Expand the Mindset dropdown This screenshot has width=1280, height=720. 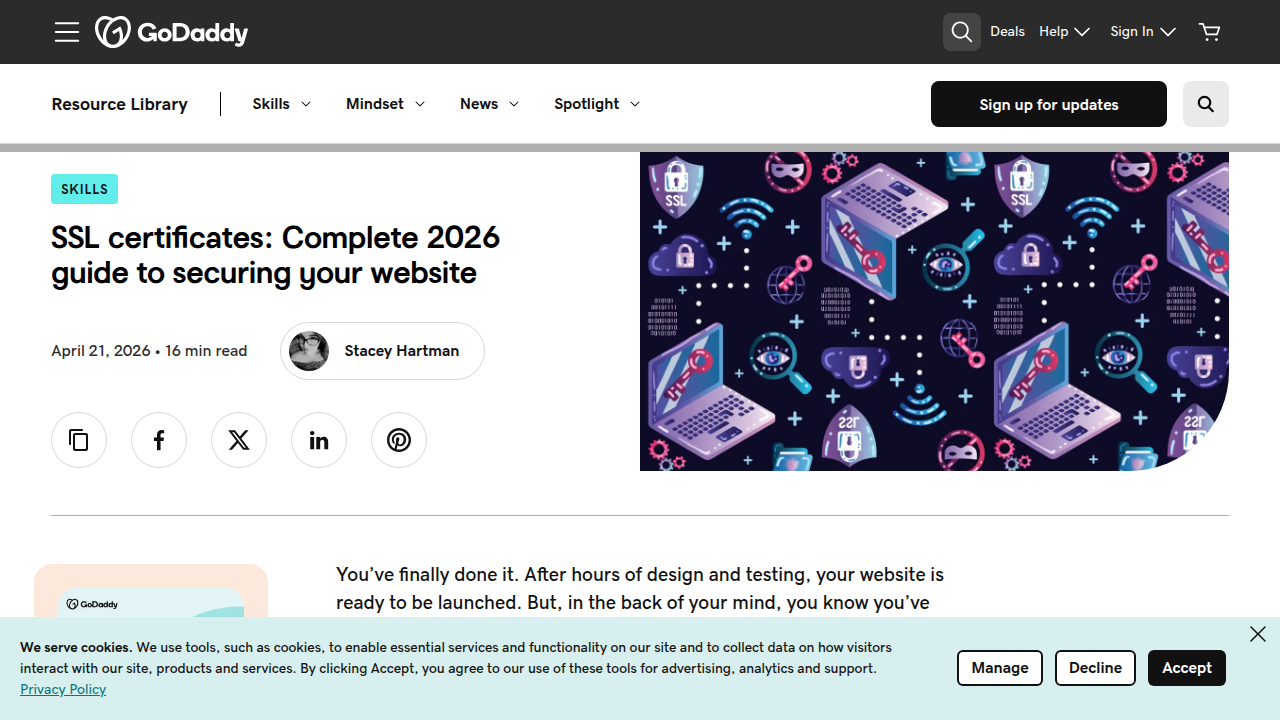pyautogui.click(x=386, y=104)
